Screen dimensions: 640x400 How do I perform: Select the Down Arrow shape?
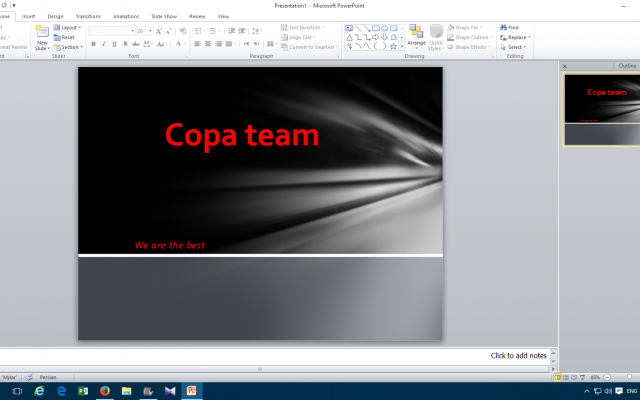point(384,37)
